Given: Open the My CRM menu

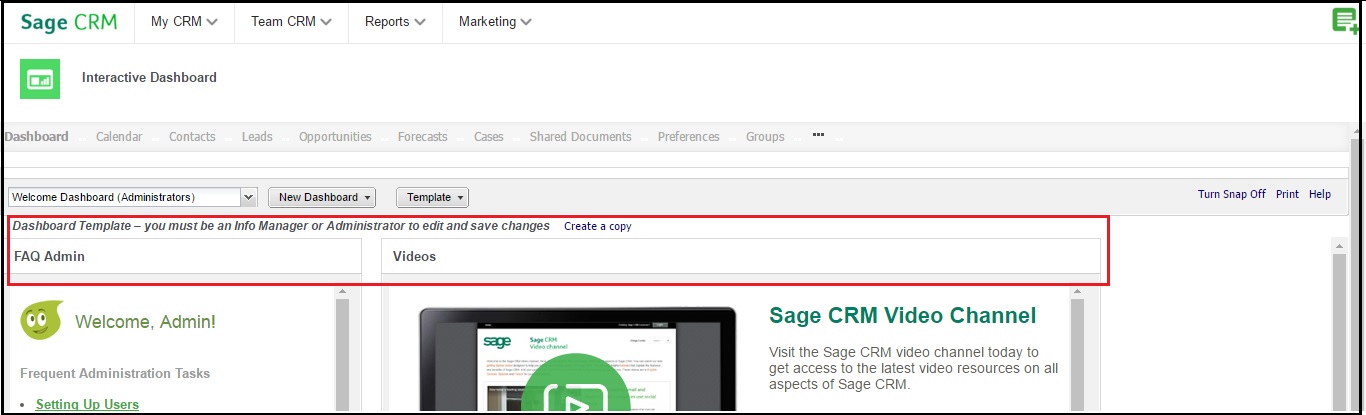Looking at the screenshot, I should point(184,22).
